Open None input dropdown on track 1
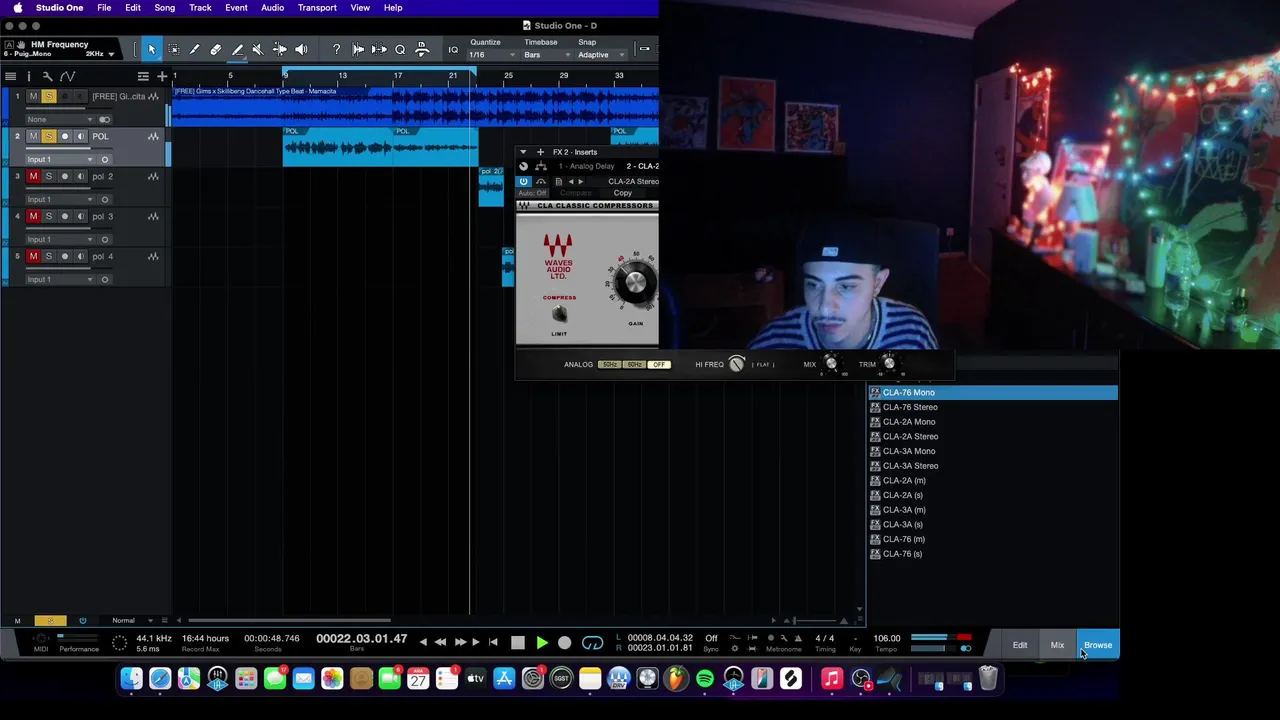 (60, 119)
